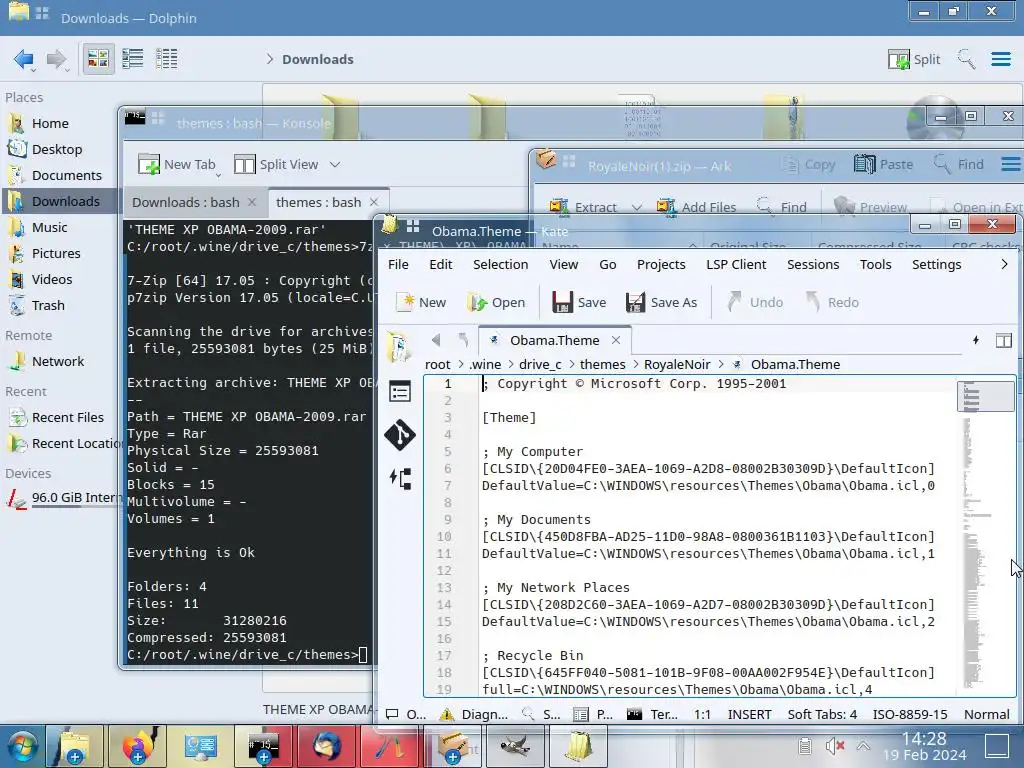Expand the Extract dropdown arrow in Ark
Viewport: 1024px width, 768px height.
[x=636, y=207]
